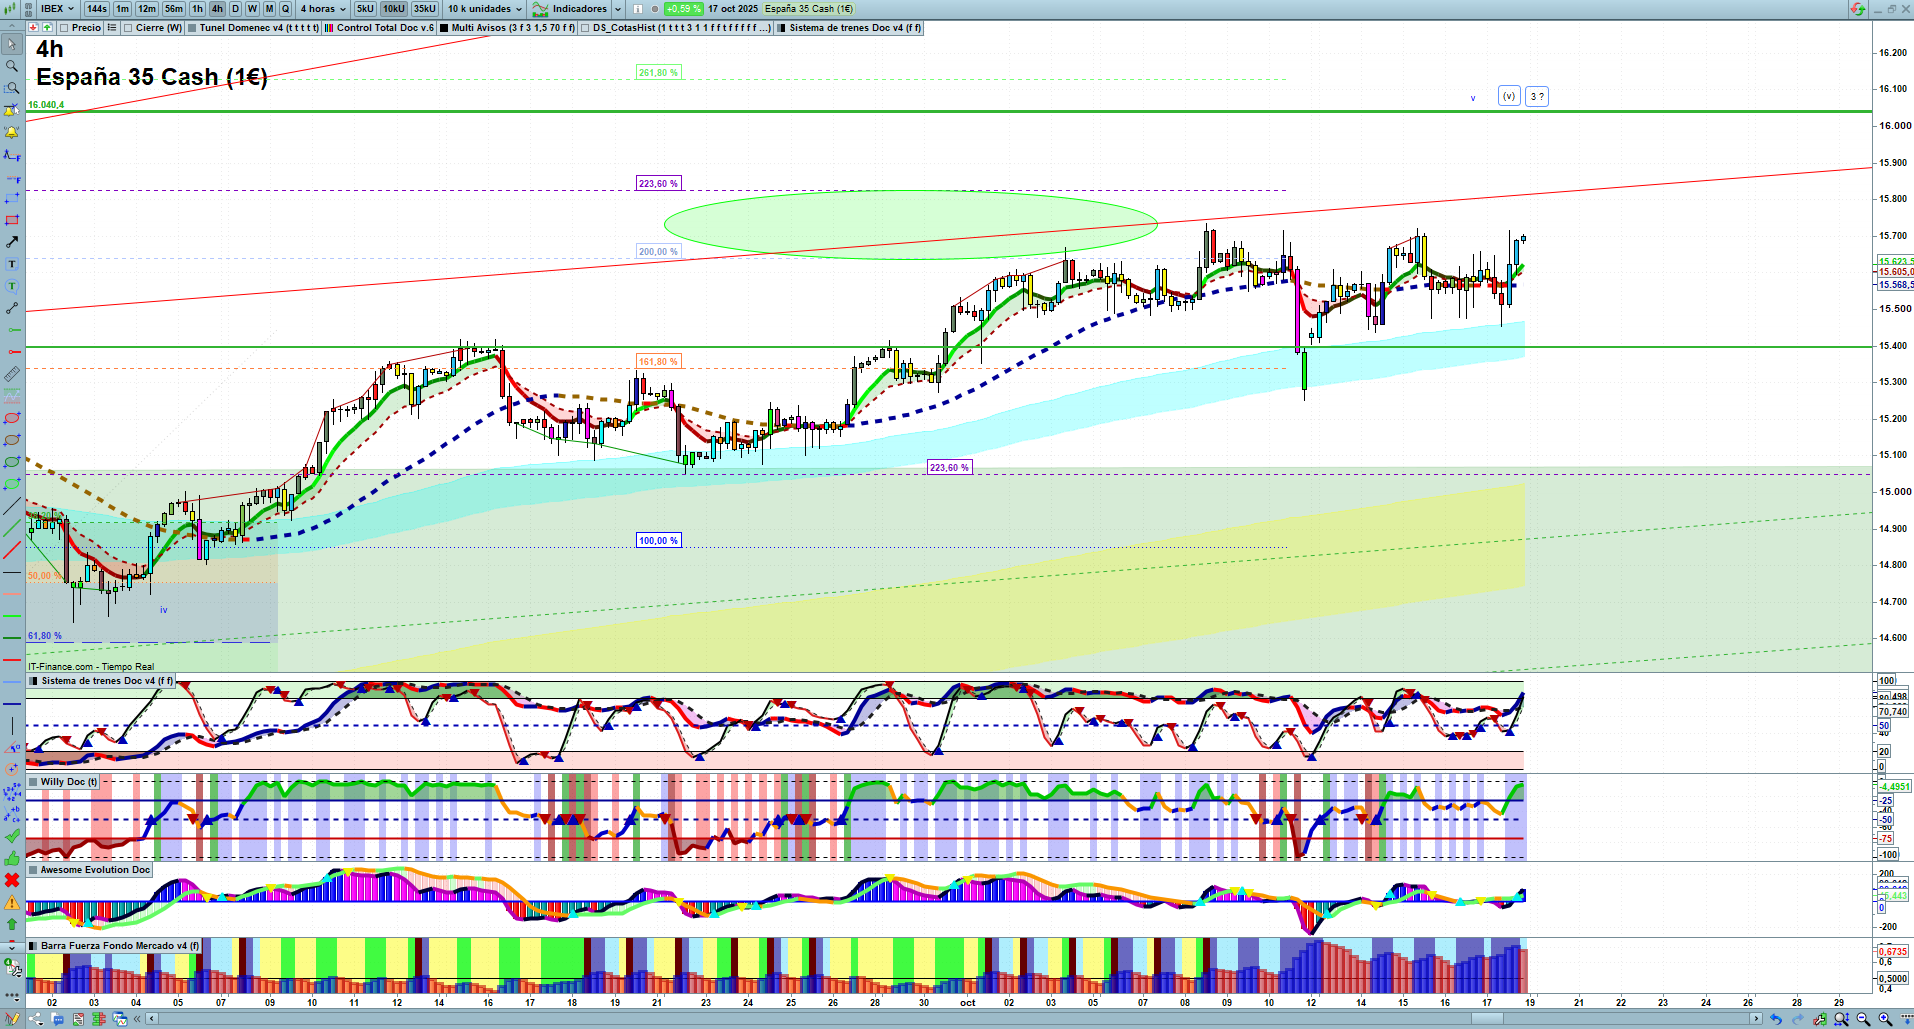Screen dimensions: 1914x1029
Task: Toggle Control Total Doc v.6 indicator visibility
Action: click(x=329, y=28)
